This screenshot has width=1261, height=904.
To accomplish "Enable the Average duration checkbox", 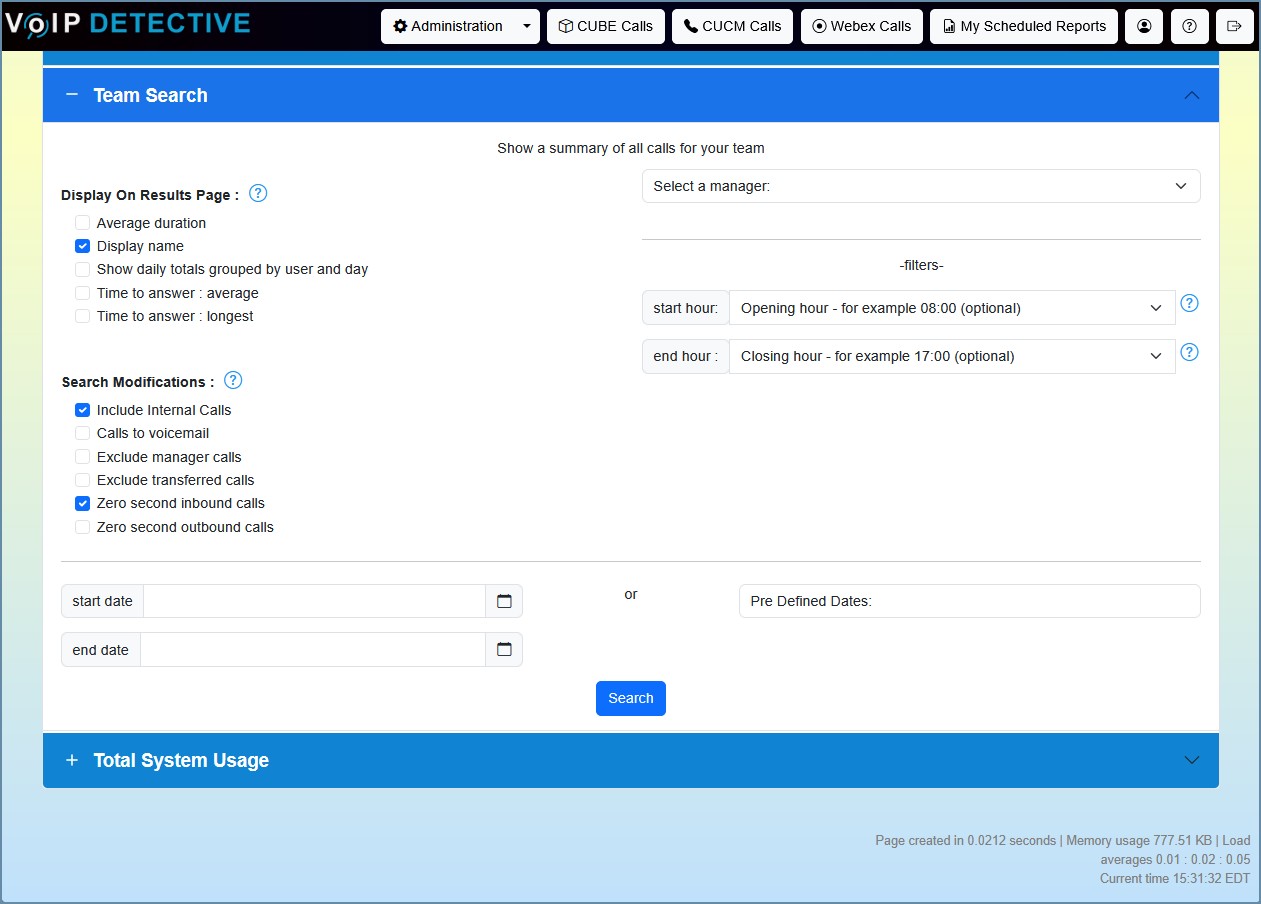I will (83, 223).
